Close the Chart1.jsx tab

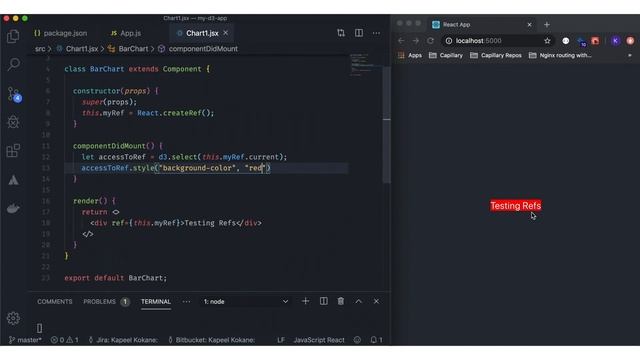pyautogui.click(x=226, y=33)
